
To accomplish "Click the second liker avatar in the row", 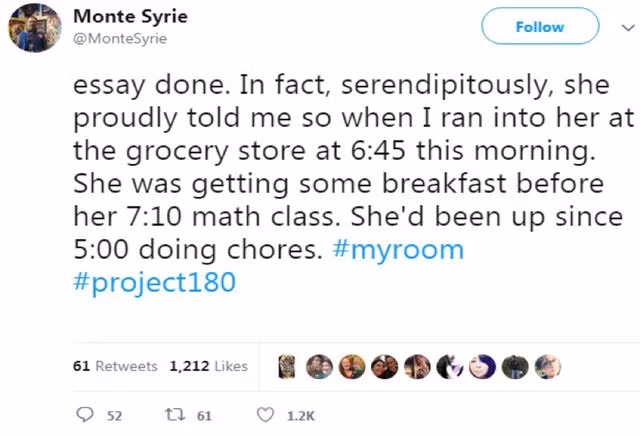I will coord(320,366).
